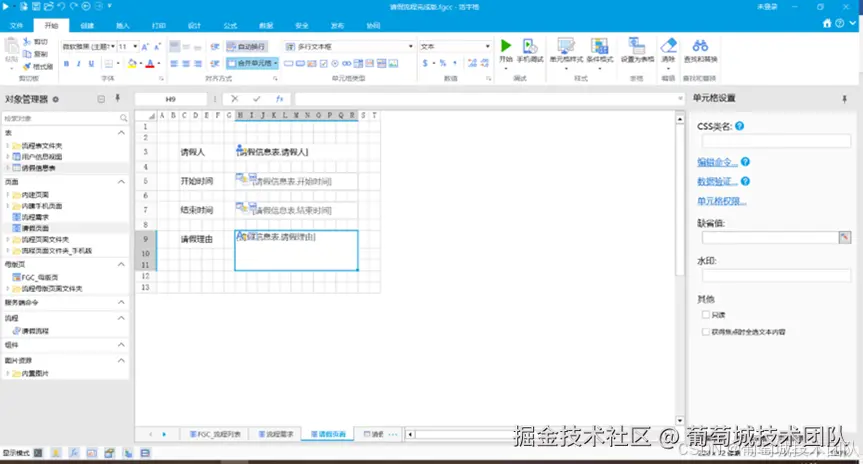The height and width of the screenshot is (464, 863).
Task: Increase font size with larger A
Action: (145, 47)
